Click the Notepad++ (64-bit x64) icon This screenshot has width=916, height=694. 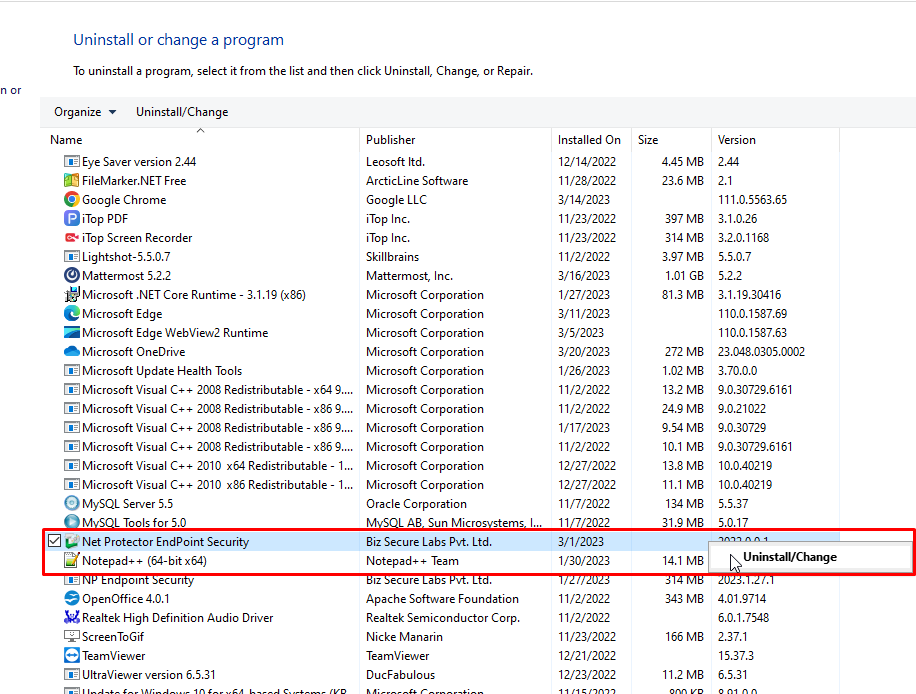72,560
